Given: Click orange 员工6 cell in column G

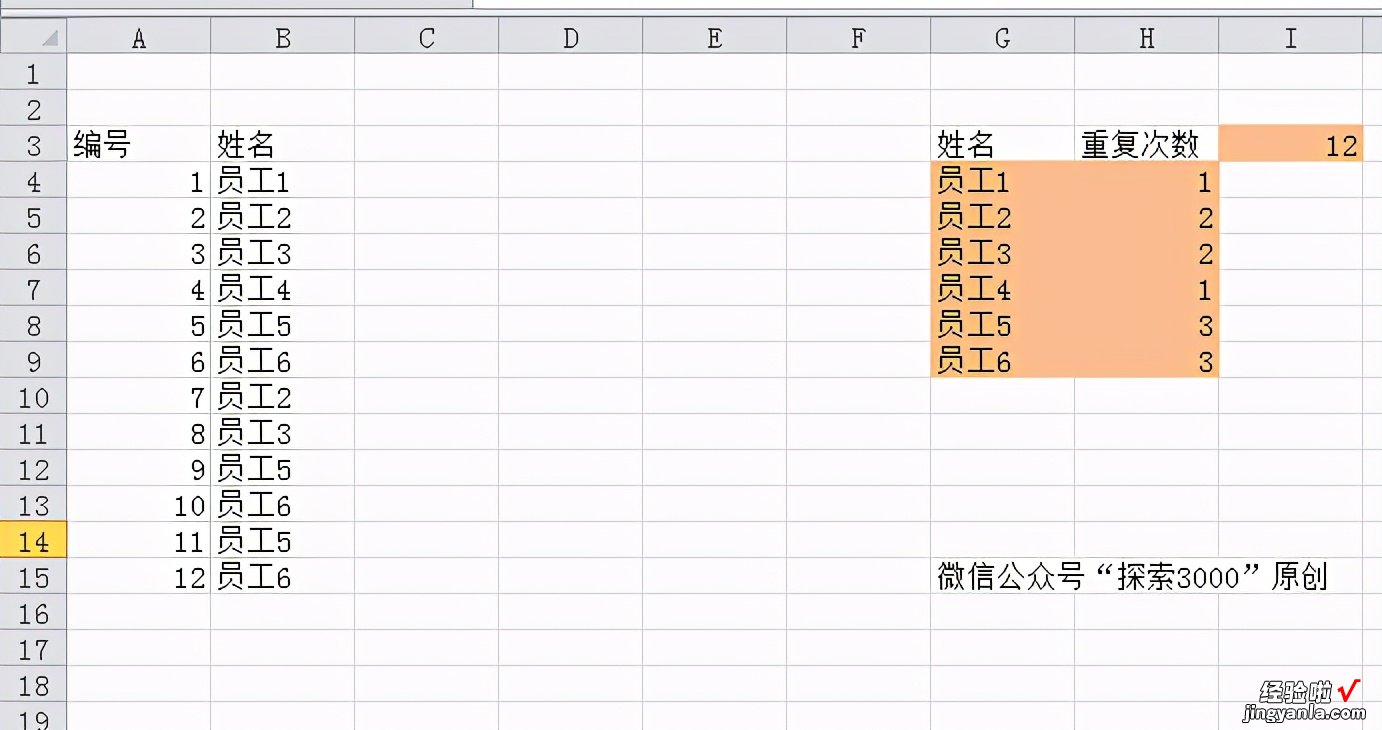Looking at the screenshot, I should coord(1003,361).
